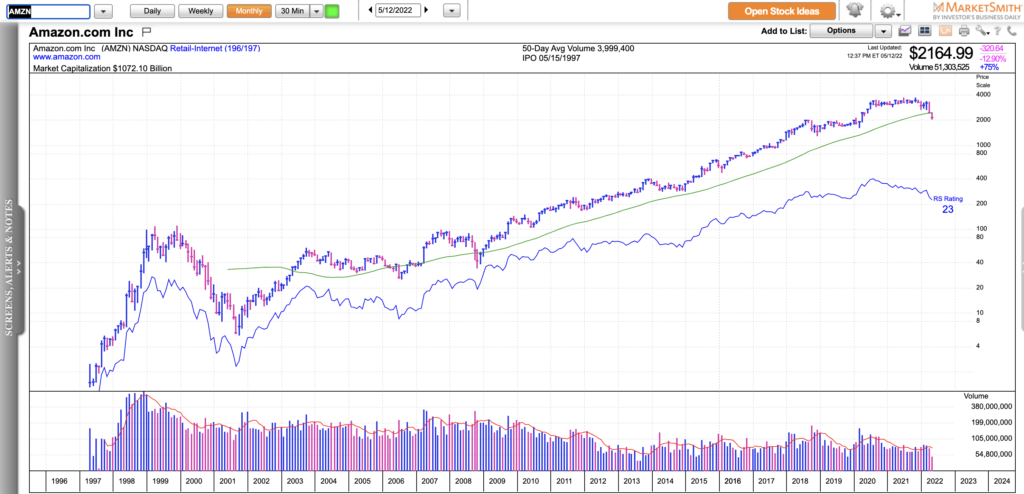Expand the Add to List dropdown arrow

883,31
